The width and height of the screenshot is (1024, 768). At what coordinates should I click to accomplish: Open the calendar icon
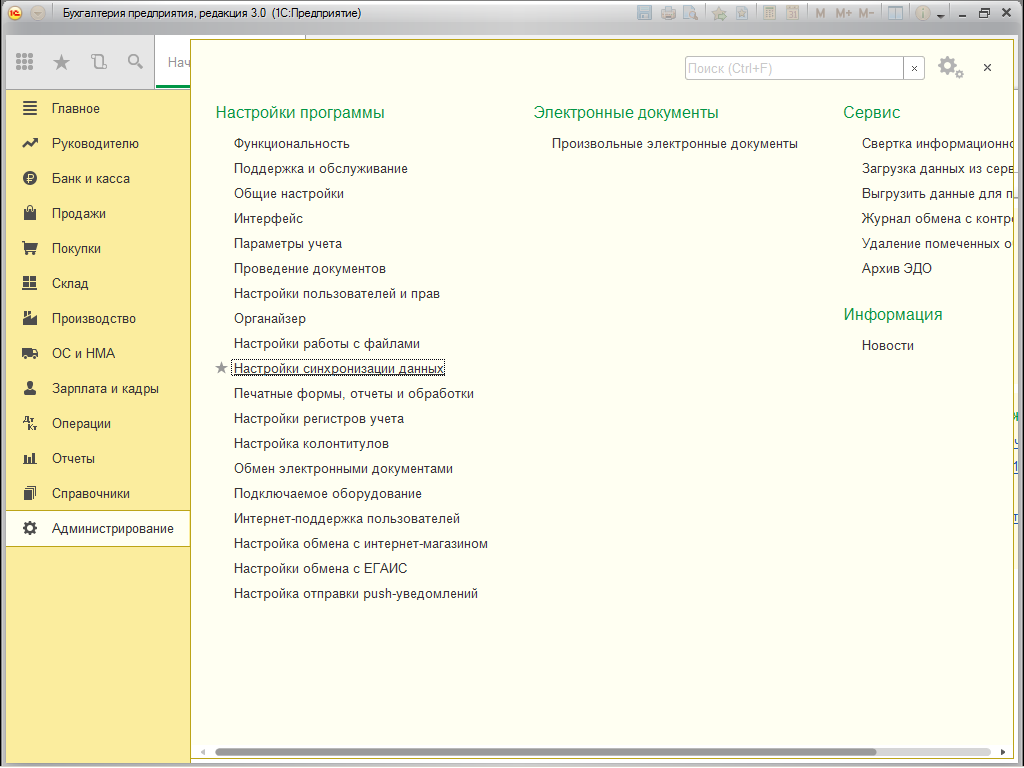coord(792,13)
